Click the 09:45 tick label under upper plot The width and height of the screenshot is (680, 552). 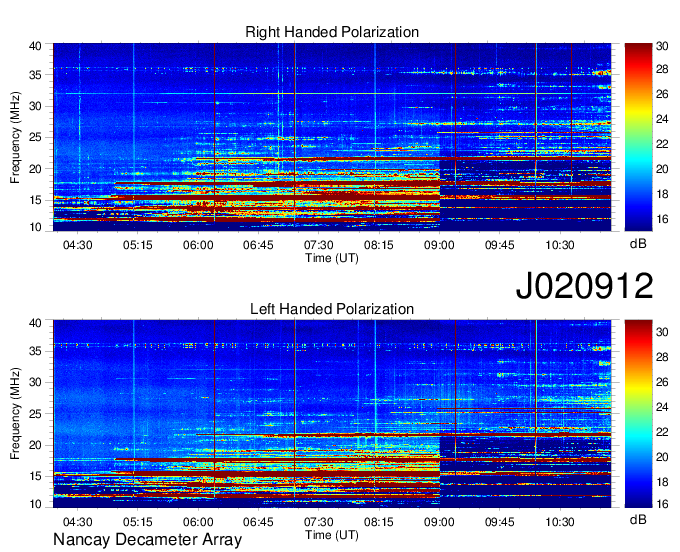(x=500, y=245)
